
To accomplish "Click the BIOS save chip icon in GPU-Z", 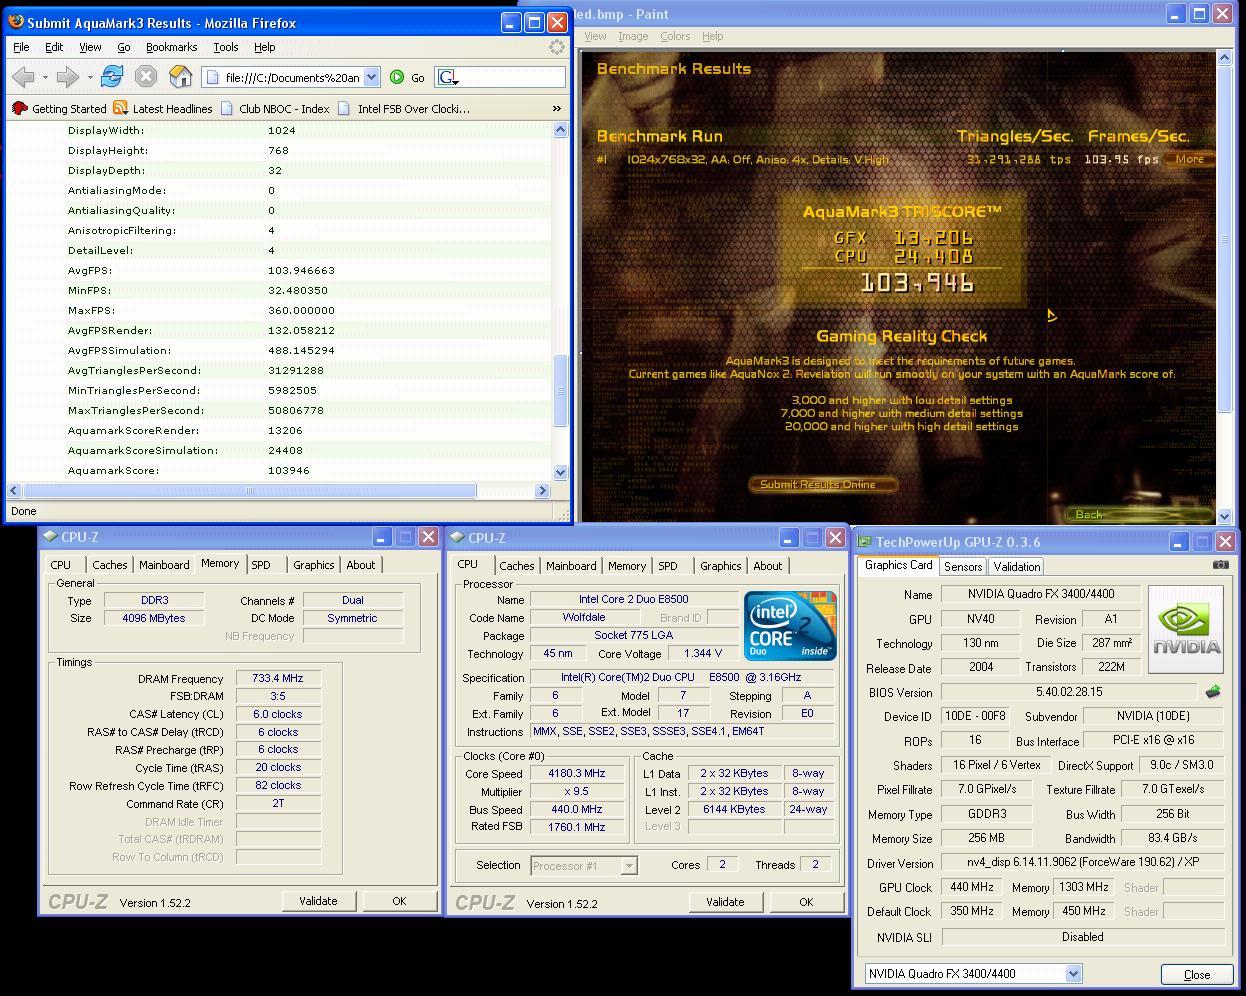I will tap(1213, 691).
